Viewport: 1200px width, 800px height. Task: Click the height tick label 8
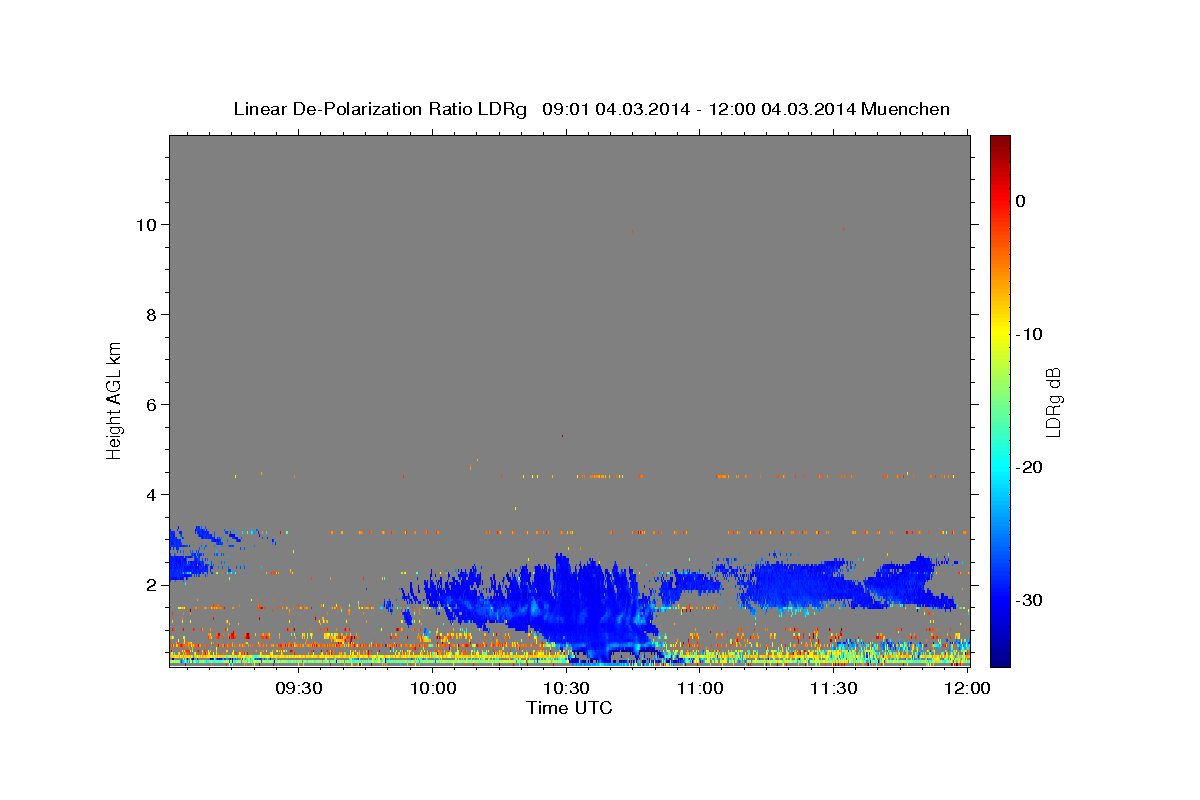click(152, 315)
